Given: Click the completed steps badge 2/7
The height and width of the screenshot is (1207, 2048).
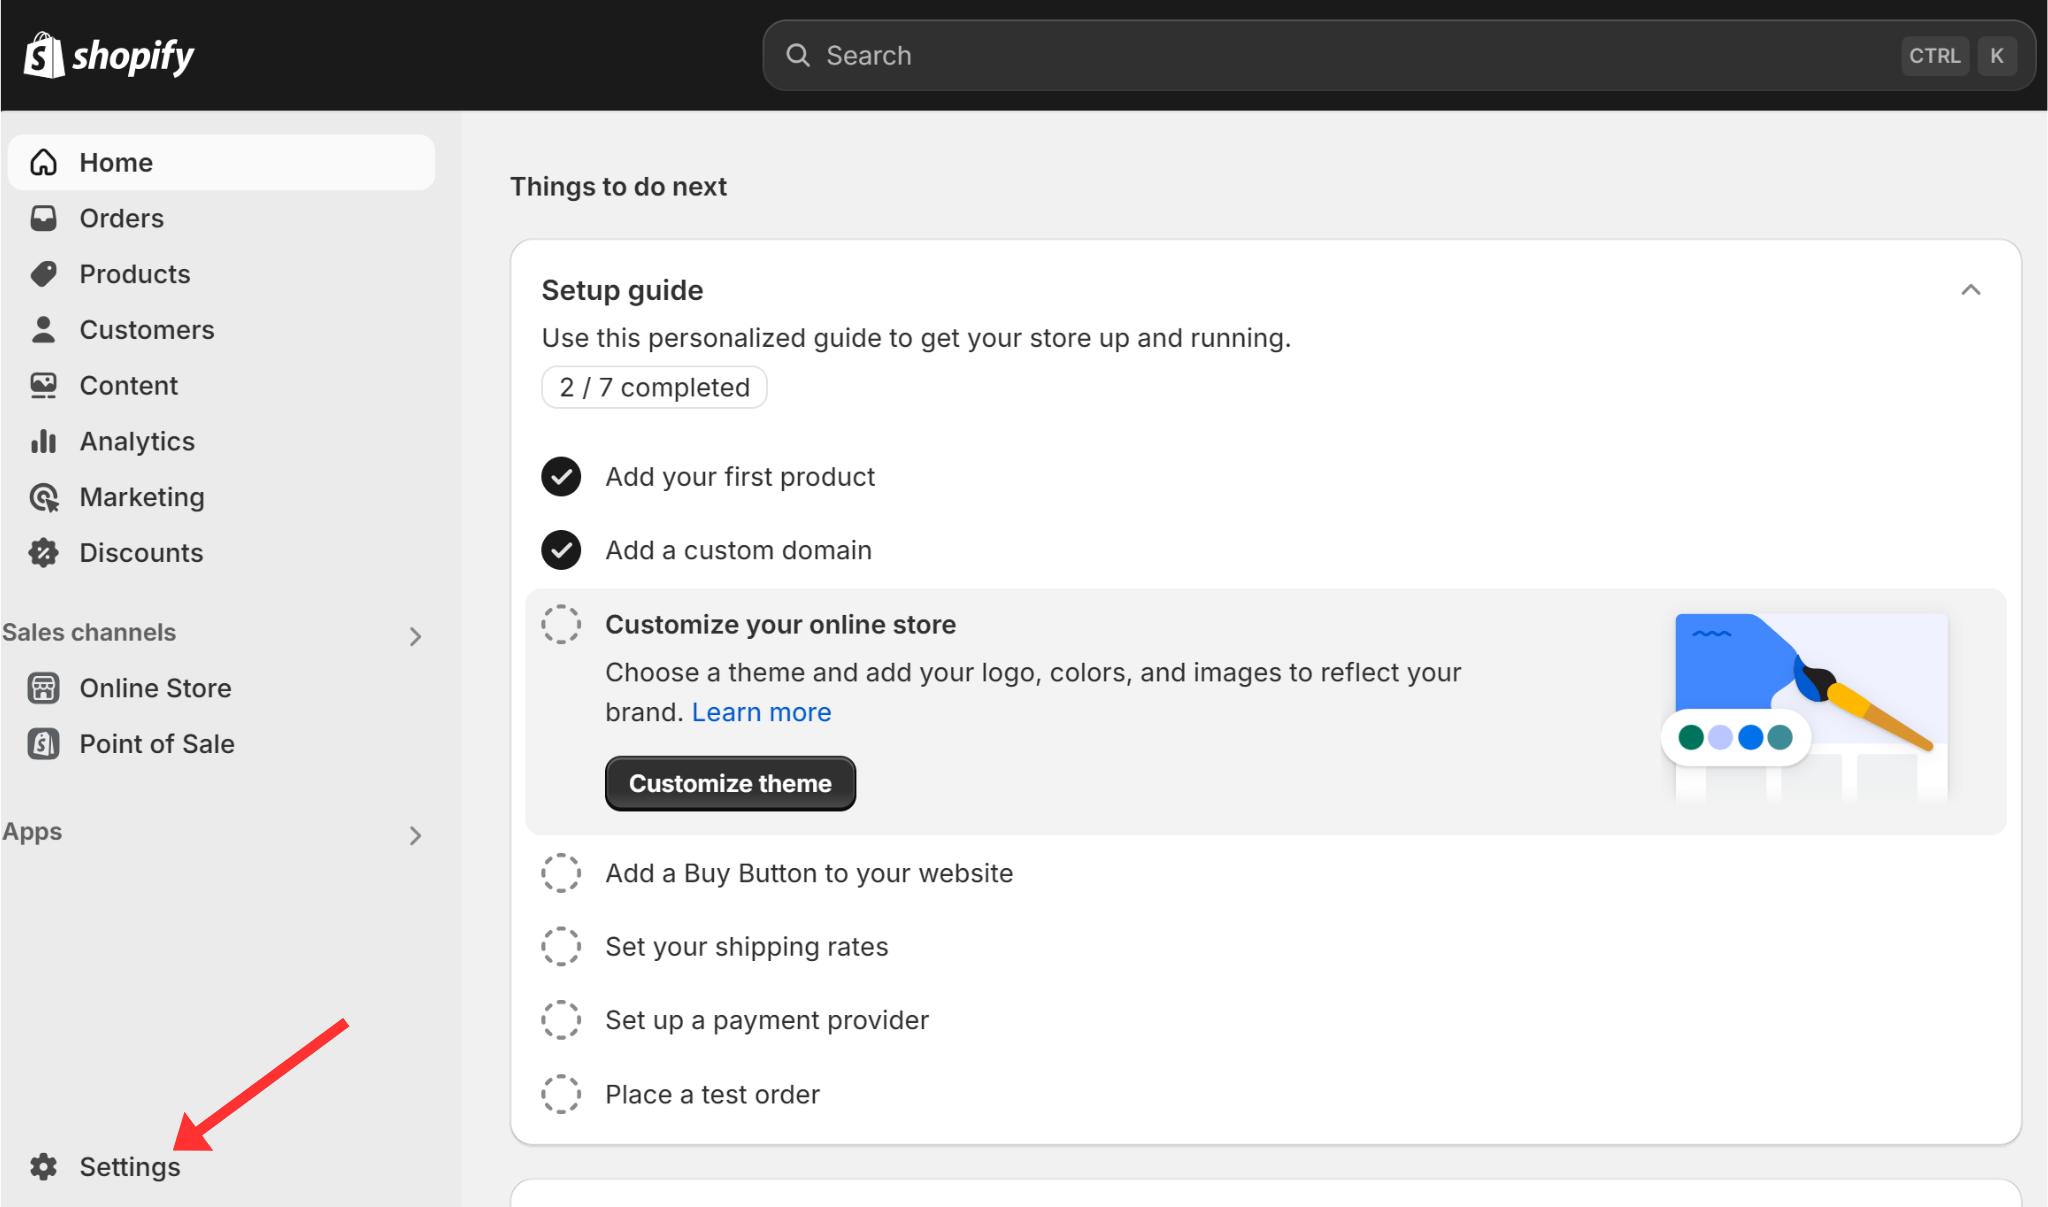Looking at the screenshot, I should pos(652,387).
